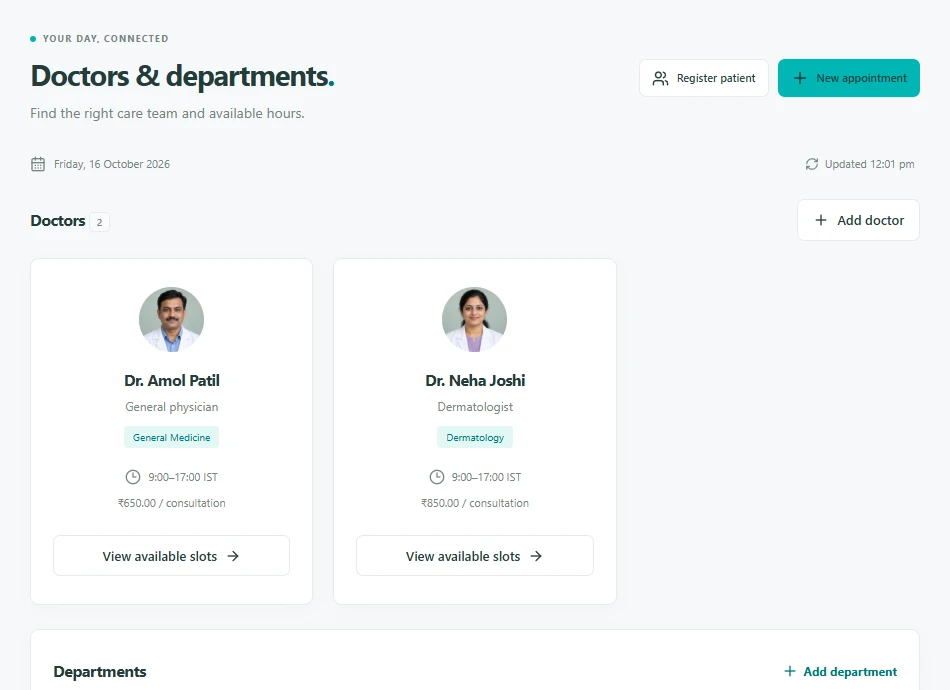Click the Departments section heading
Viewport: 950px width, 690px height.
tap(100, 672)
